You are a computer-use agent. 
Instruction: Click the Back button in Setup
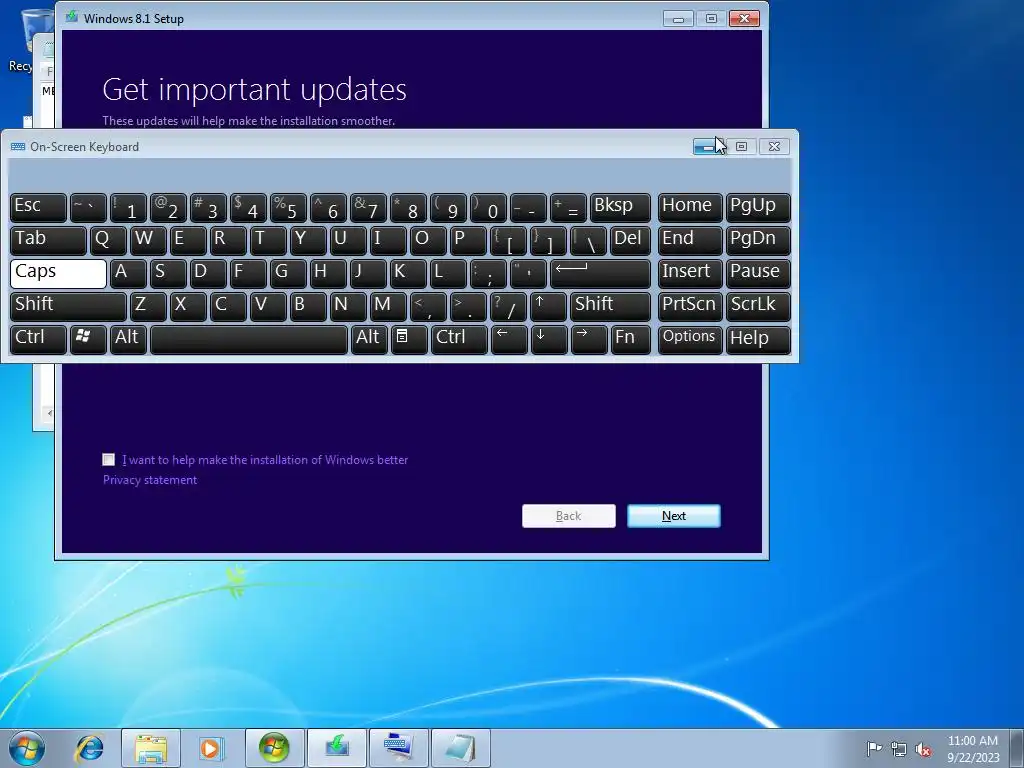point(568,516)
